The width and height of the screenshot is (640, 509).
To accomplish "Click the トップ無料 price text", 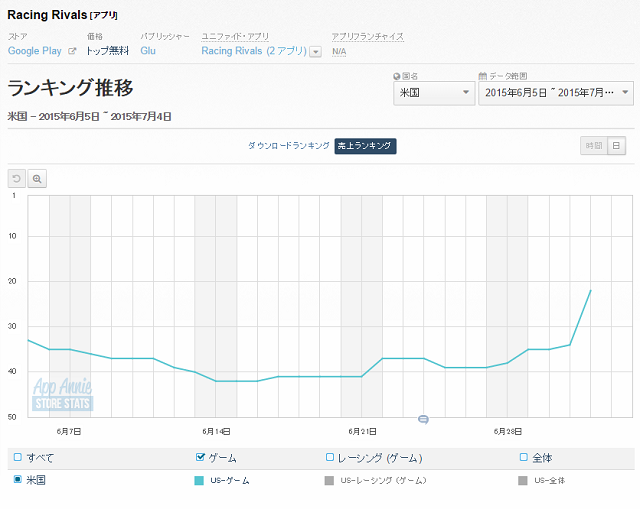I will click(x=108, y=51).
